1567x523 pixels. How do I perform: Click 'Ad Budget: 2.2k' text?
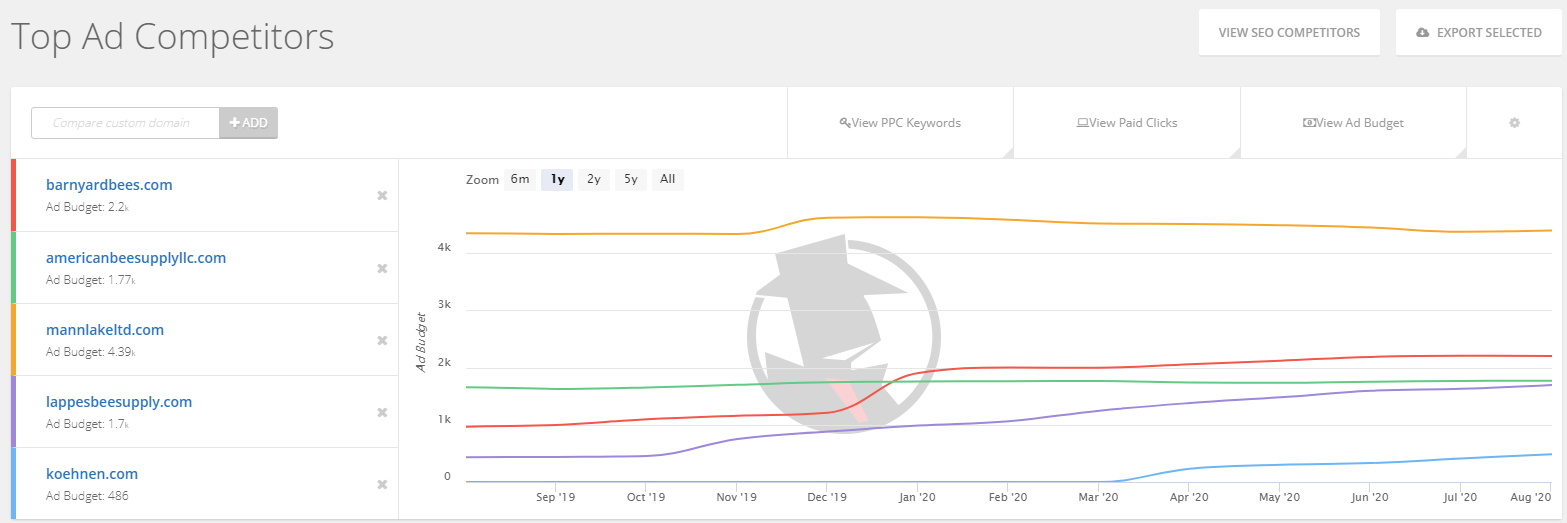88,208
